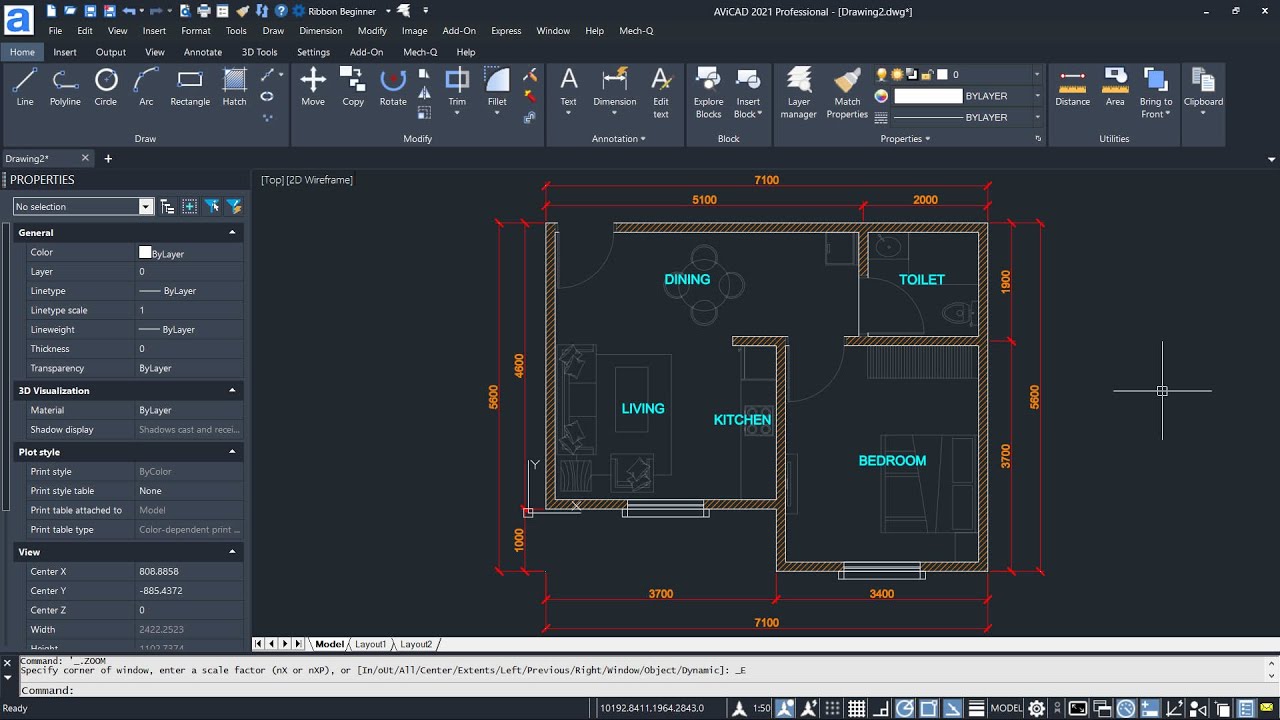Click the Distance measuring tool
The height and width of the screenshot is (720, 1280).
tap(1073, 87)
